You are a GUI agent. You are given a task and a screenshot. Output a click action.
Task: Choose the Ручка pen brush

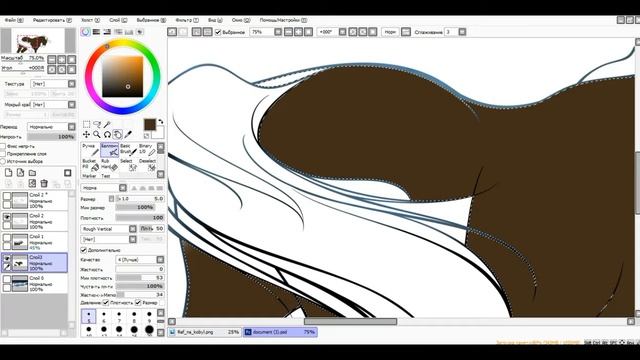[x=90, y=149]
